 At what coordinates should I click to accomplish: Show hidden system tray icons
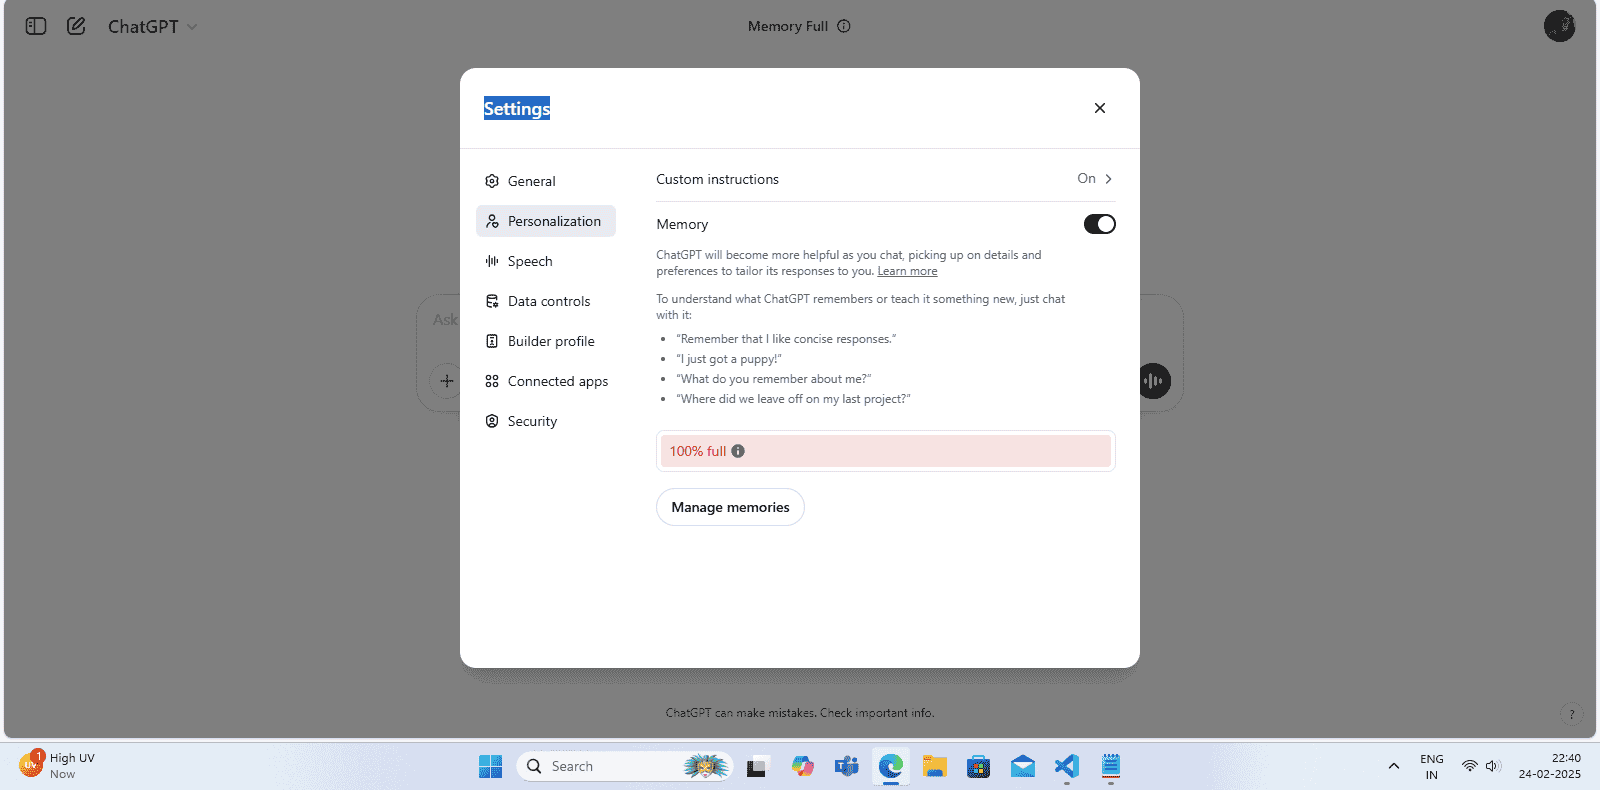coord(1393,766)
